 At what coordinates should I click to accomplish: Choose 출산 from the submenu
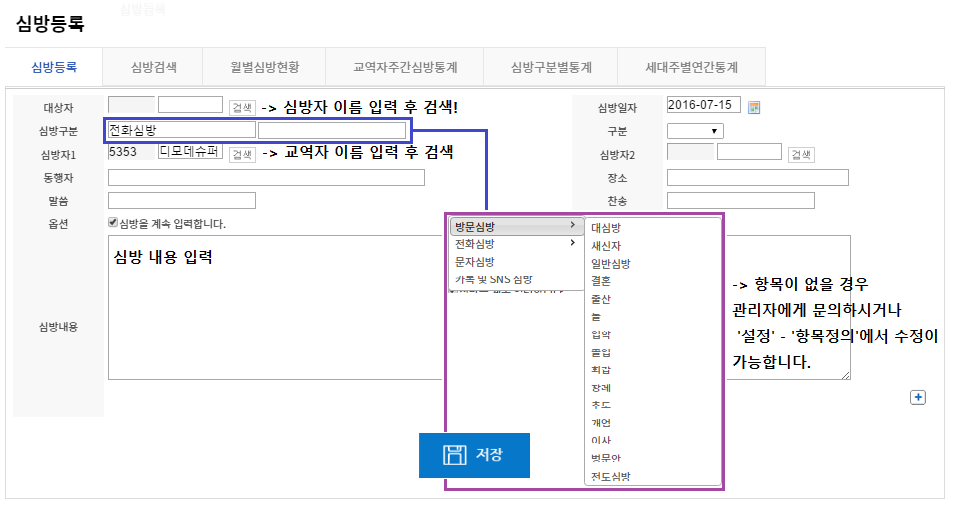(x=601, y=299)
